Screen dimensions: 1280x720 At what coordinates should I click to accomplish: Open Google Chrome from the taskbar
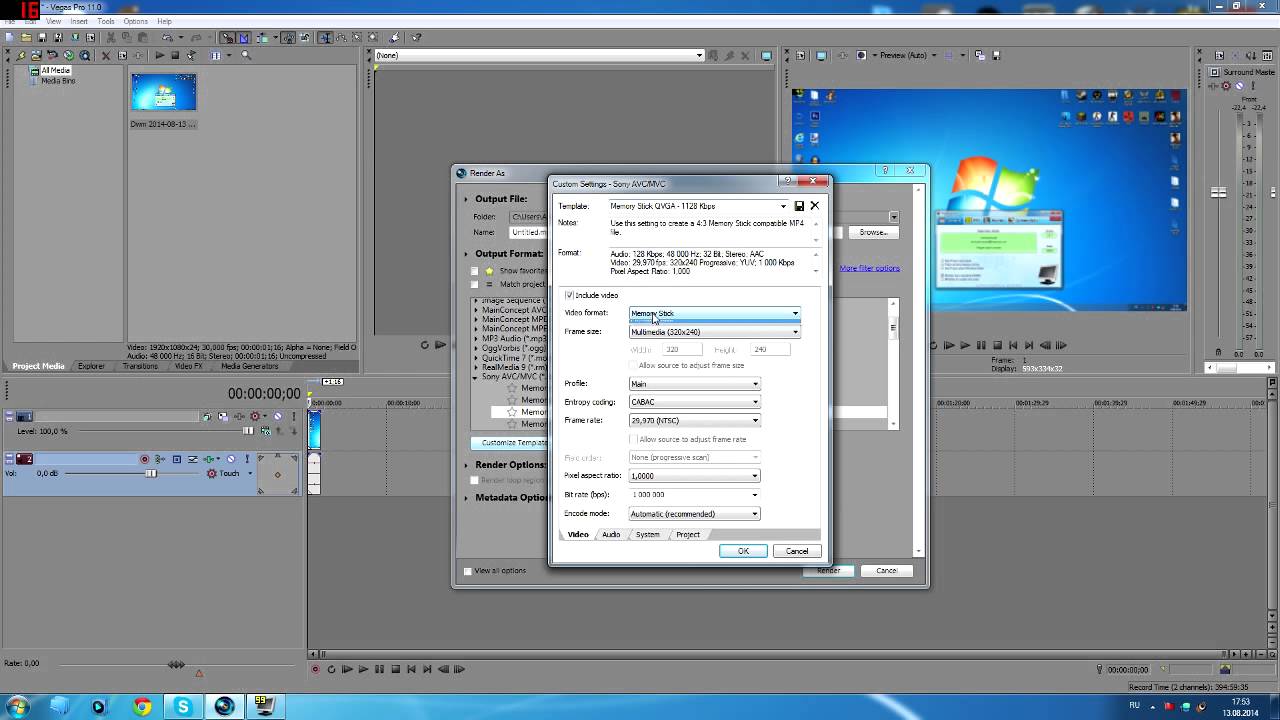(x=142, y=706)
